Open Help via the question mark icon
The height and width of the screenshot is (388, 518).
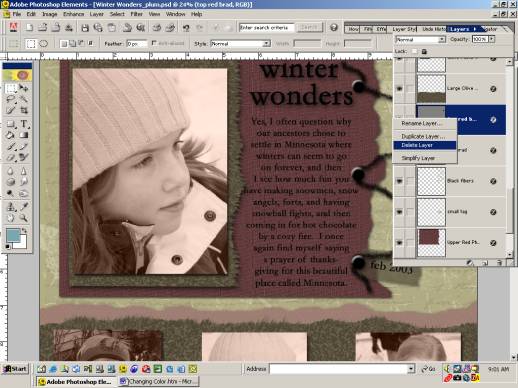(334, 27)
